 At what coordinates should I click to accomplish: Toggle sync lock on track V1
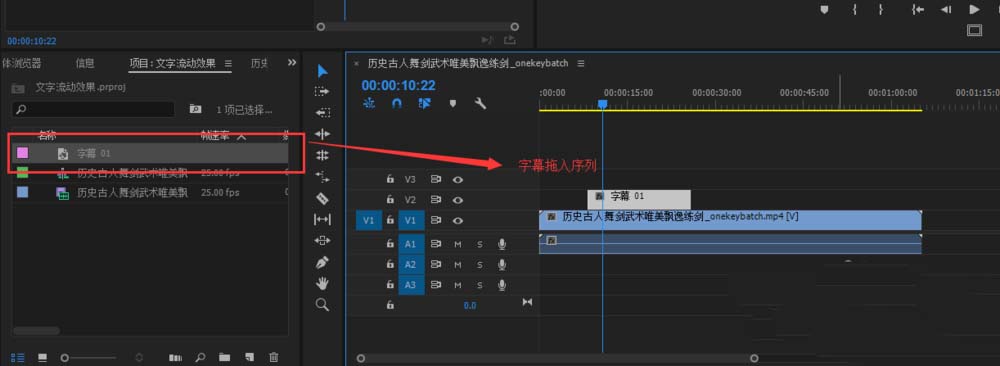[436, 221]
